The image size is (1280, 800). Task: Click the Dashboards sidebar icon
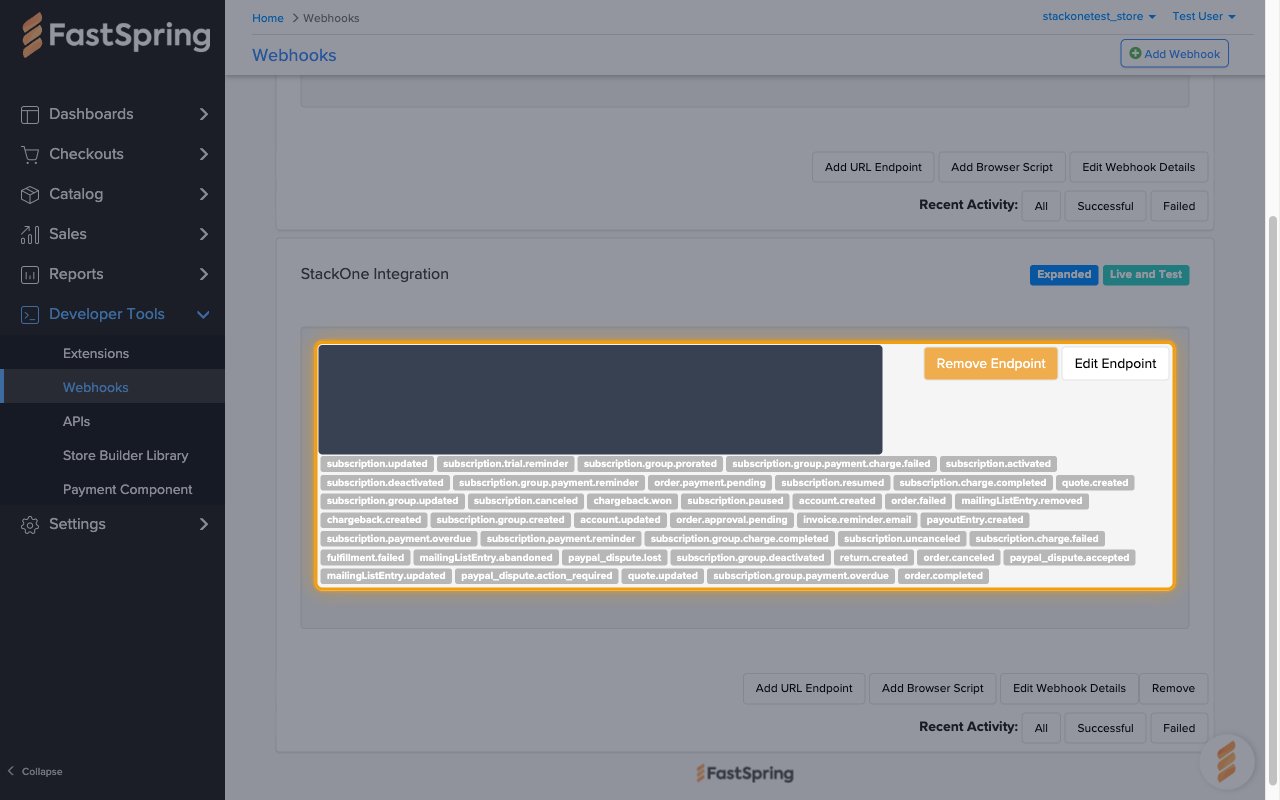click(x=30, y=114)
